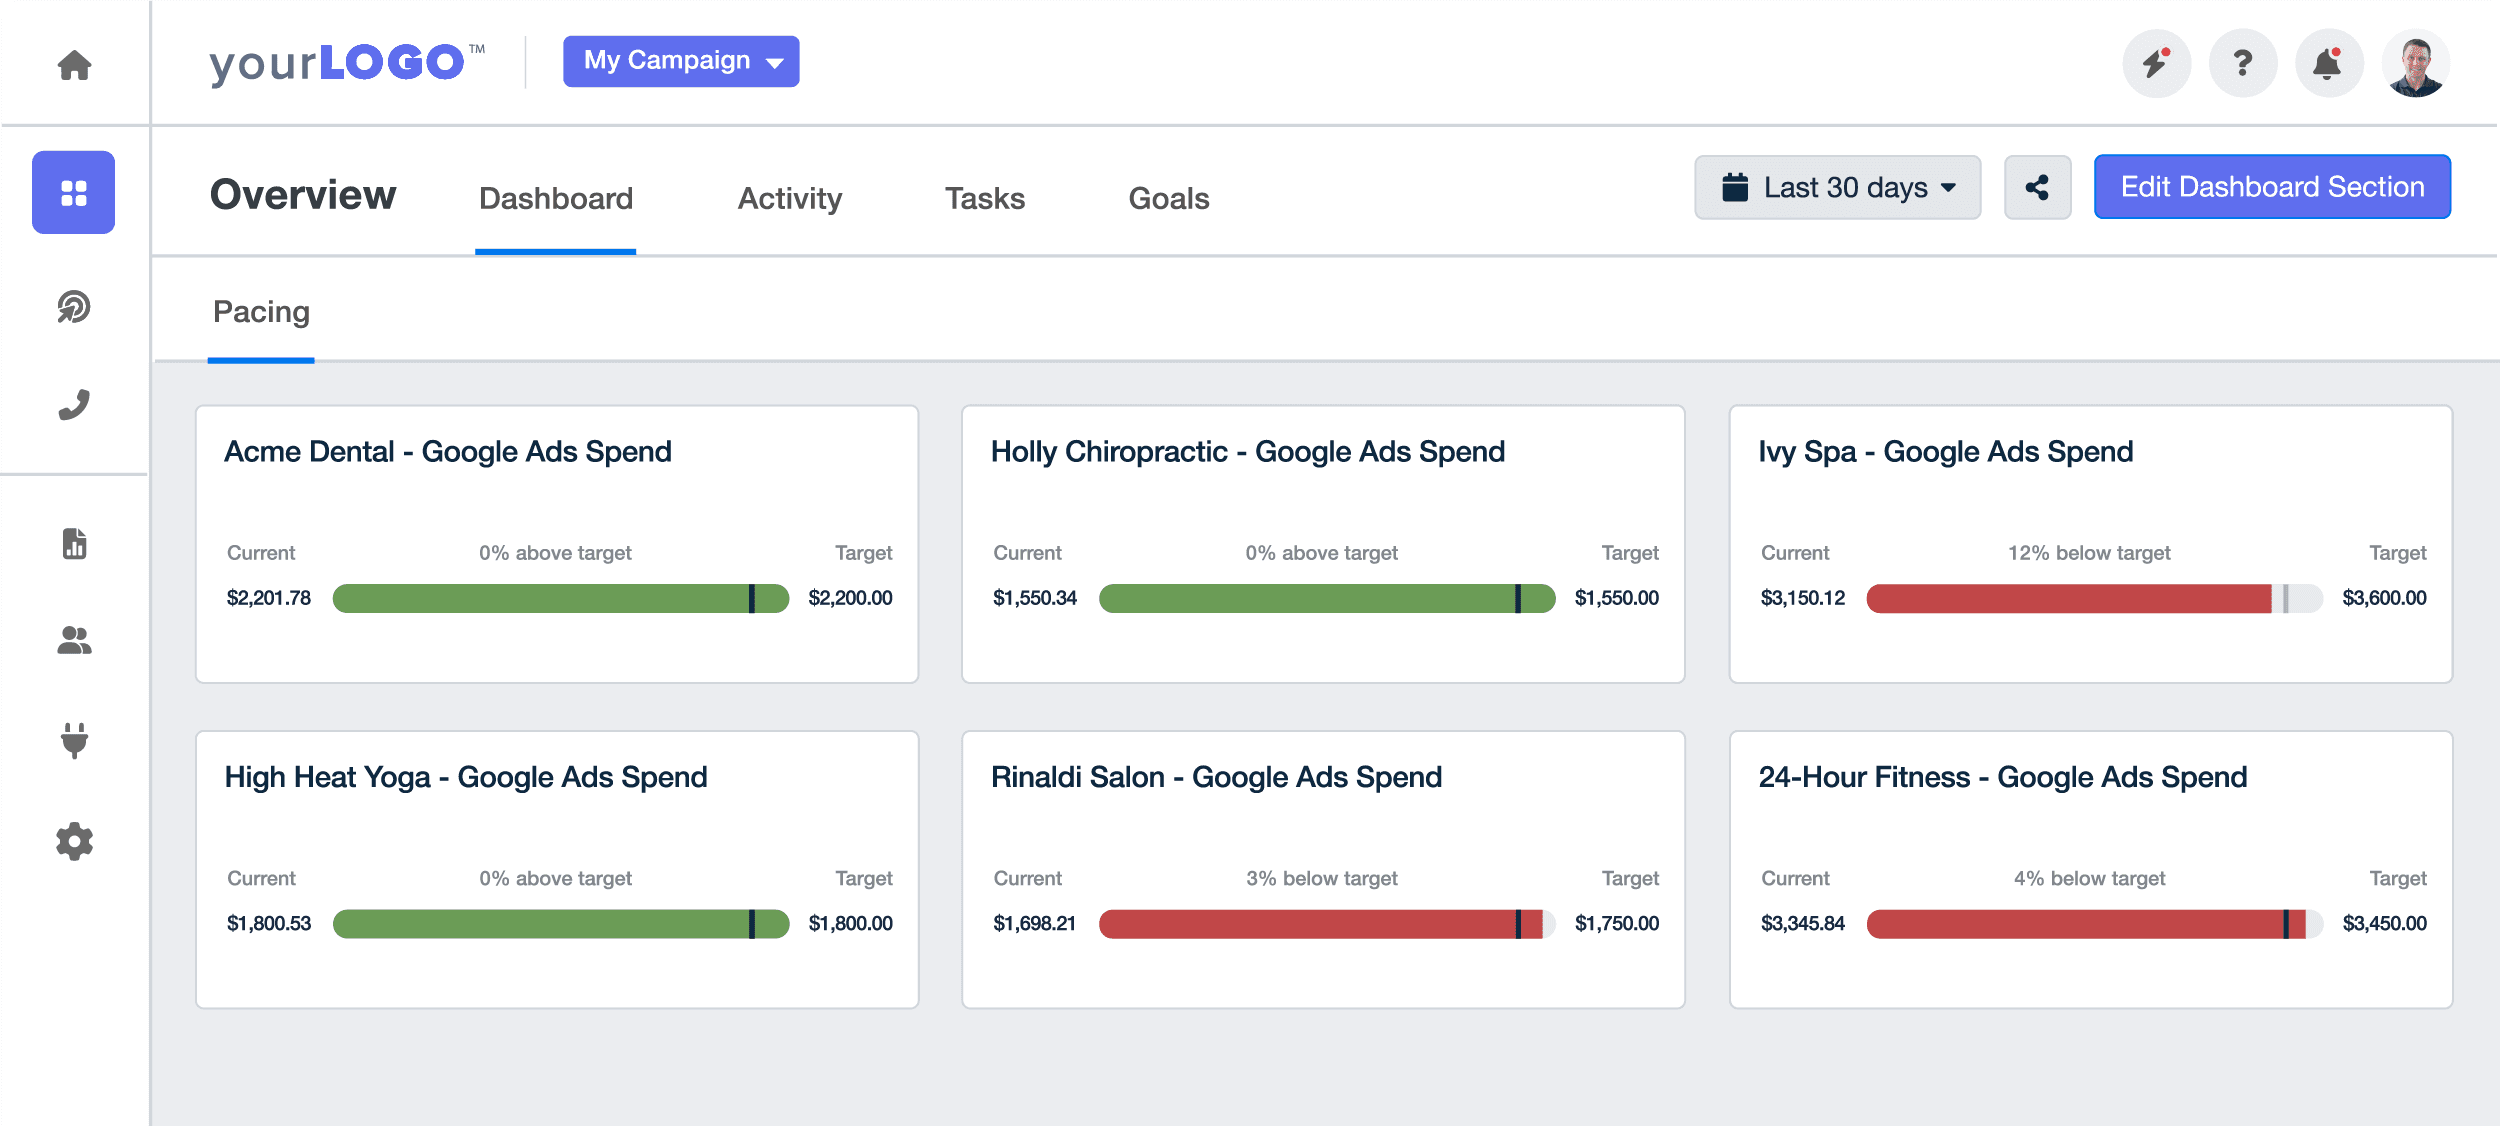Open the help question mark icon
Screen dimensions: 2500x1126
[2242, 64]
